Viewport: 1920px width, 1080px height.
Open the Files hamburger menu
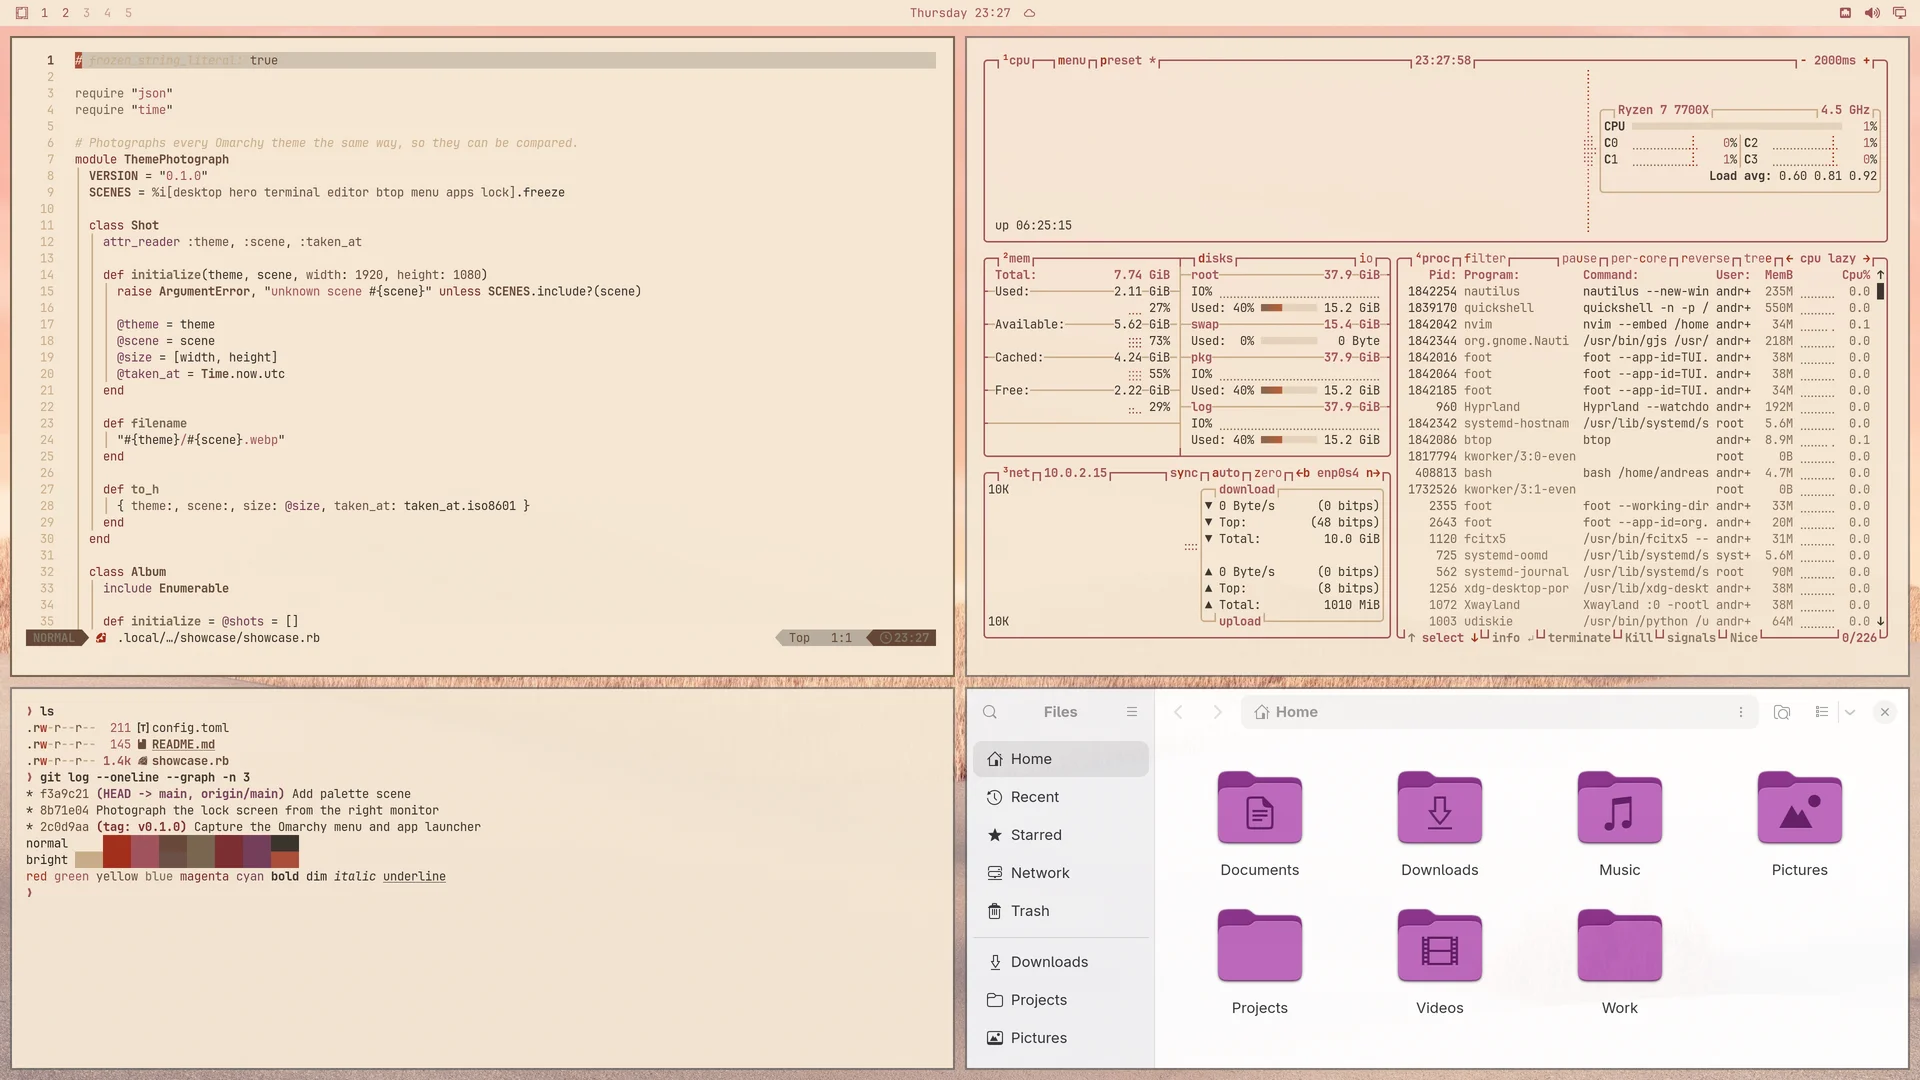point(1132,712)
